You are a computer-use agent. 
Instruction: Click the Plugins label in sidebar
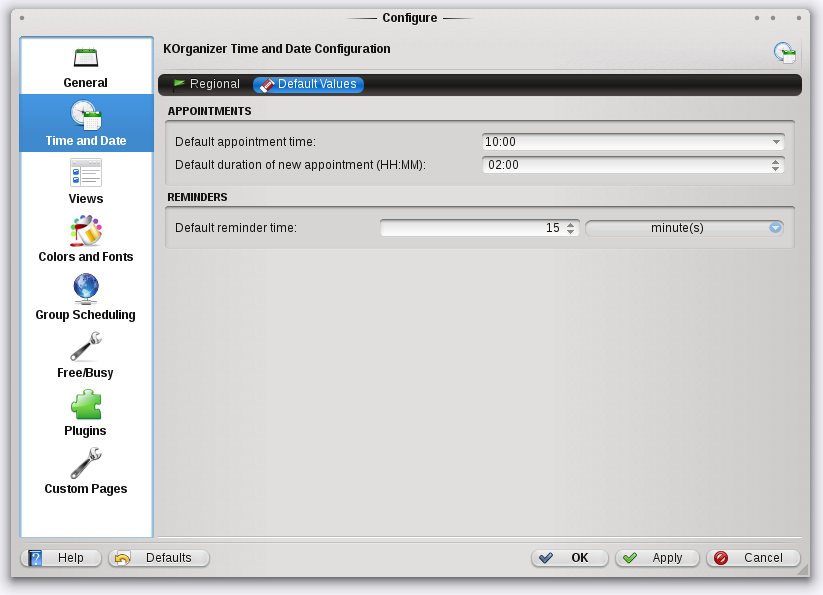pos(86,431)
